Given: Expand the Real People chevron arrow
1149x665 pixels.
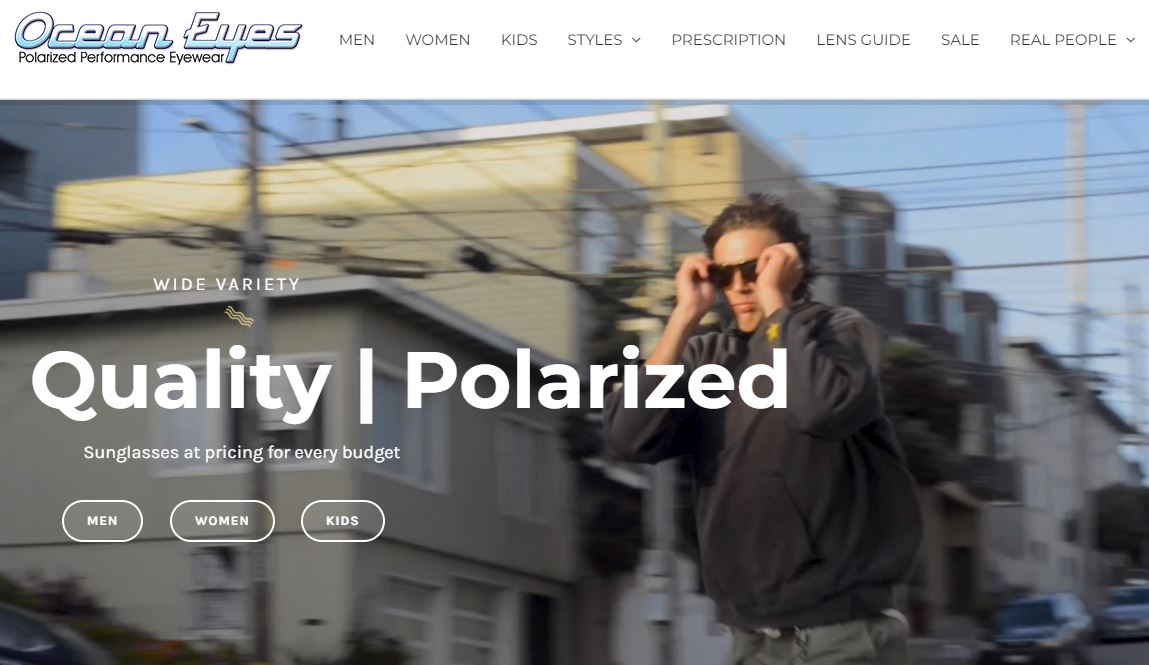Looking at the screenshot, I should (x=1131, y=40).
